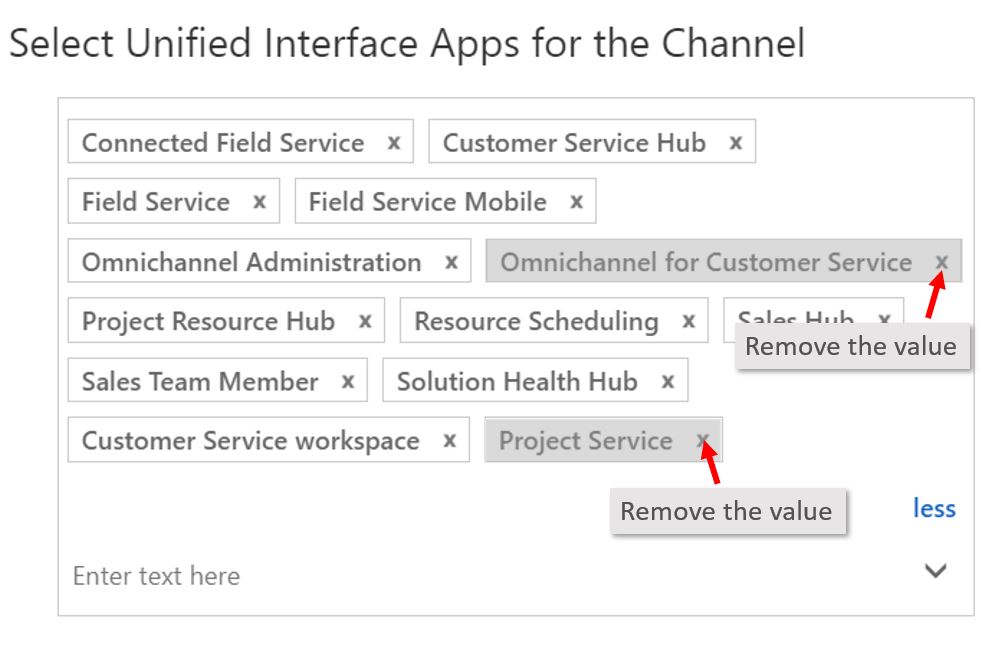Remove the Project Resource Hub tag
The image size is (1006, 649).
pyautogui.click(x=365, y=321)
